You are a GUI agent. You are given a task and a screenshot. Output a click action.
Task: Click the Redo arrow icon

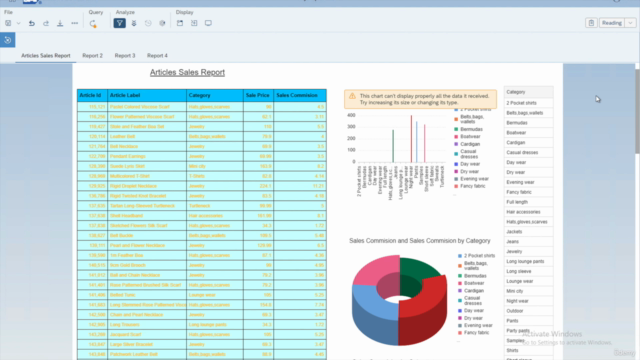(46, 23)
